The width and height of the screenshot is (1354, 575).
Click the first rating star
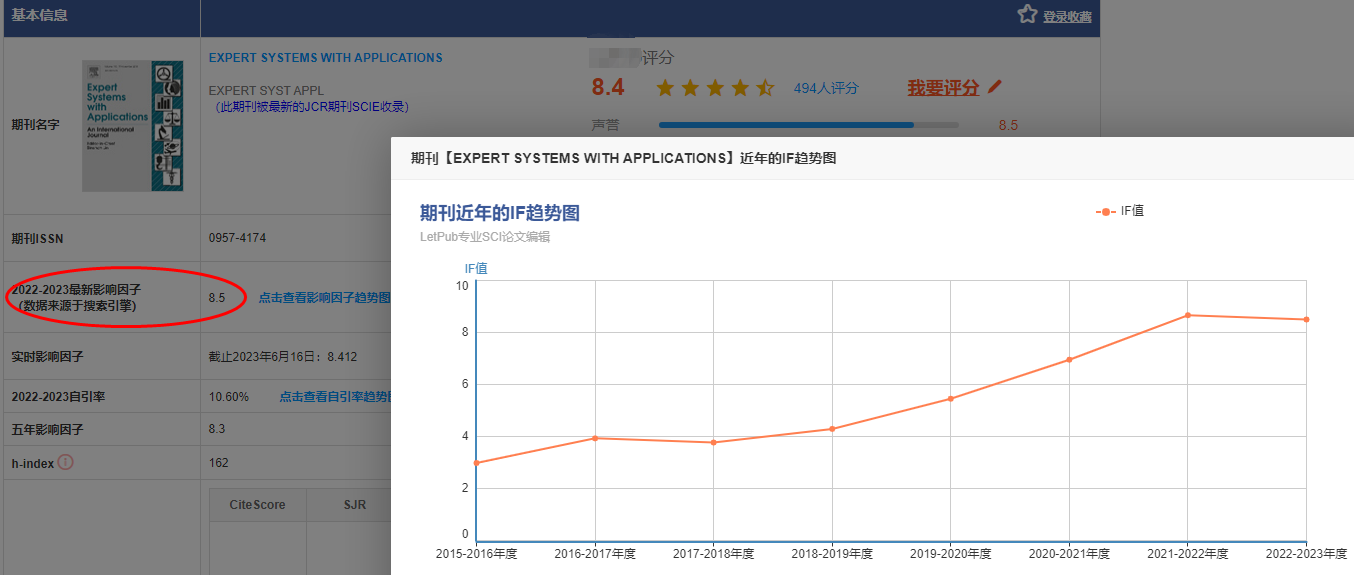click(665, 88)
